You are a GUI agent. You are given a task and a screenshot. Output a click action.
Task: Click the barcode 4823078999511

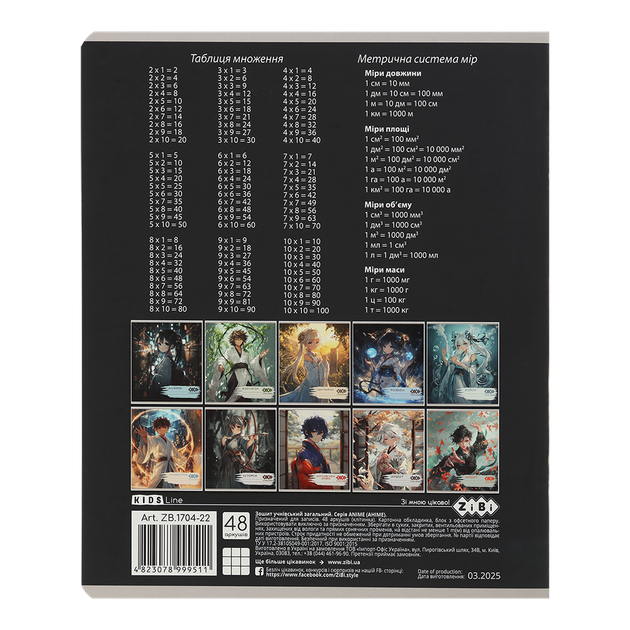tap(174, 550)
